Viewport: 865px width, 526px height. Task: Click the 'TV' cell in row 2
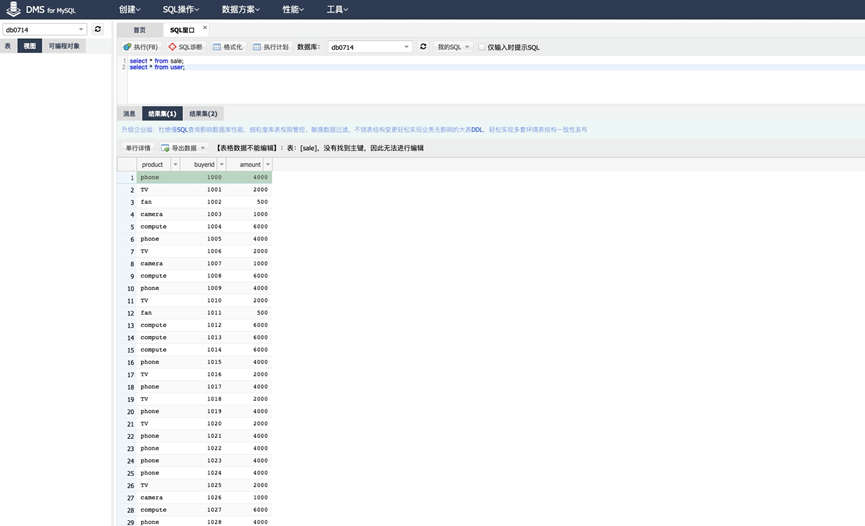pyautogui.click(x=158, y=189)
